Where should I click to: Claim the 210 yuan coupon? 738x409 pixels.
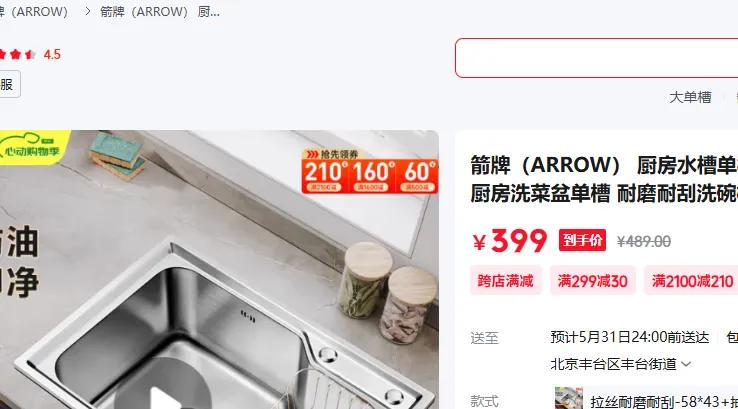tap(326, 176)
